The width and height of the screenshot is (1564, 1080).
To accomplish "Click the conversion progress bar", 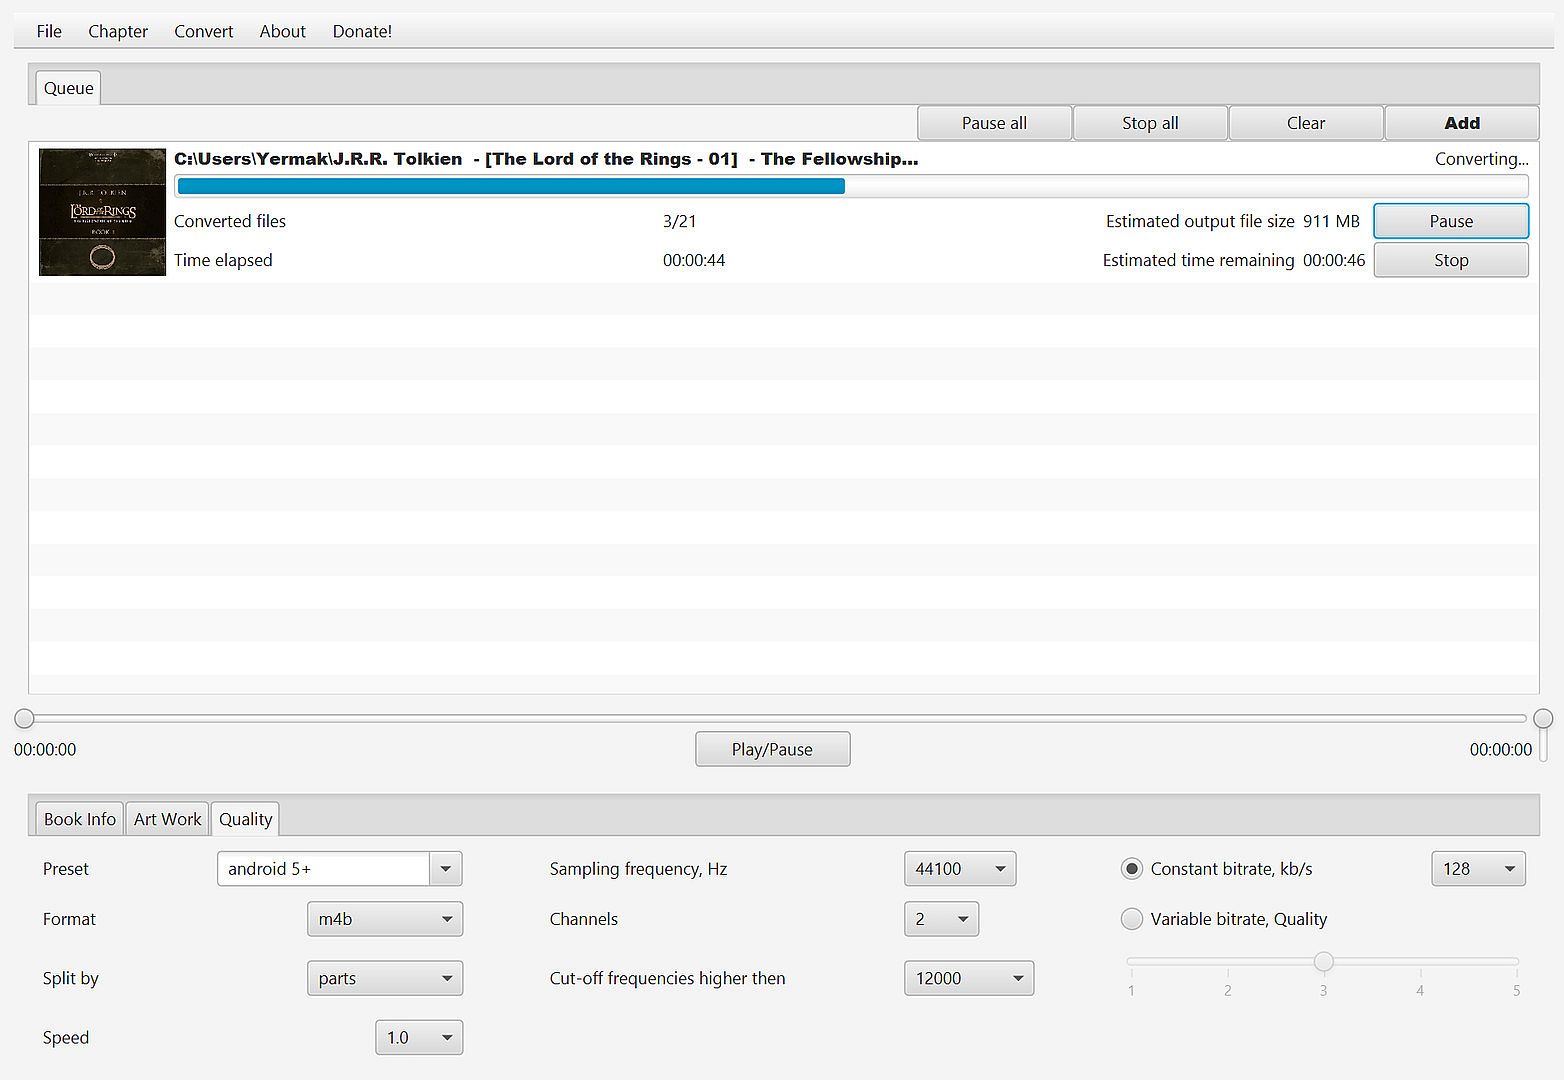I will tap(851, 186).
